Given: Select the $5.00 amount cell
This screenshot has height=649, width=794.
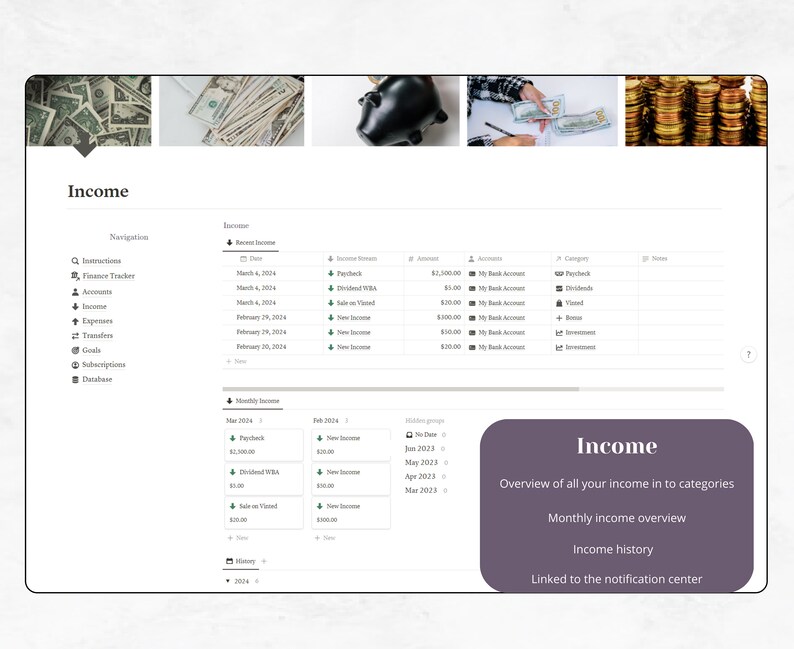Looking at the screenshot, I should (x=434, y=288).
